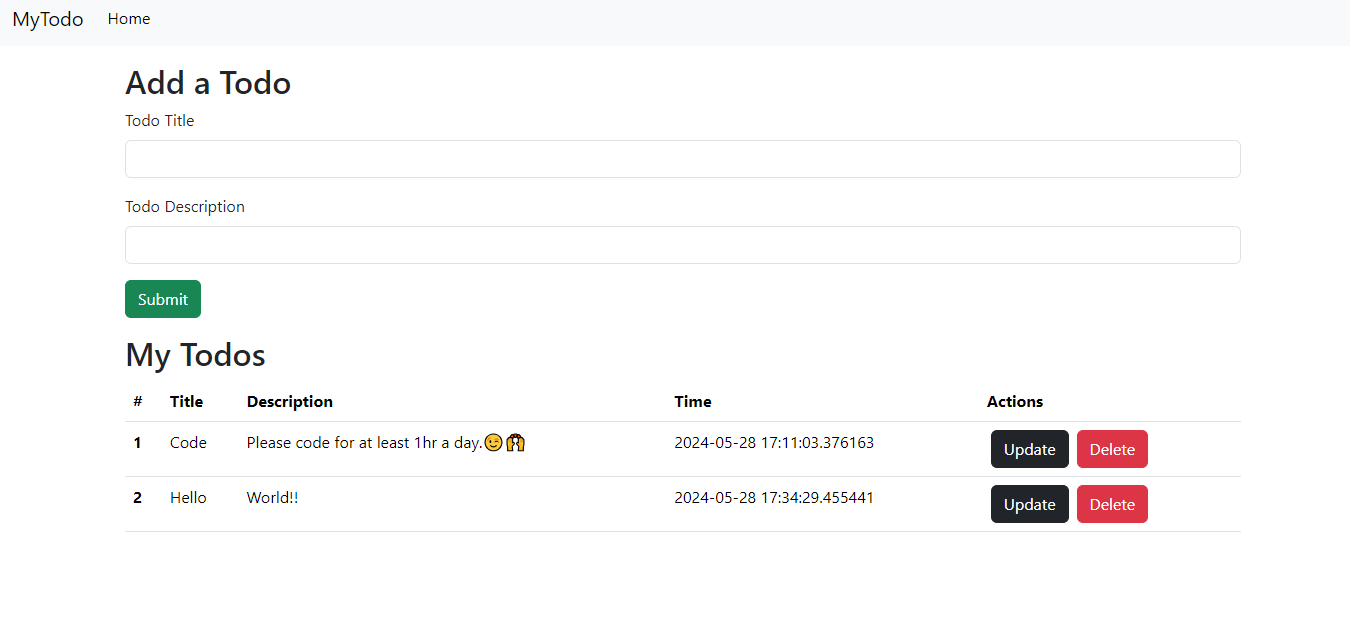Delete the Hello todo
This screenshot has width=1350, height=621.
pyautogui.click(x=1112, y=504)
